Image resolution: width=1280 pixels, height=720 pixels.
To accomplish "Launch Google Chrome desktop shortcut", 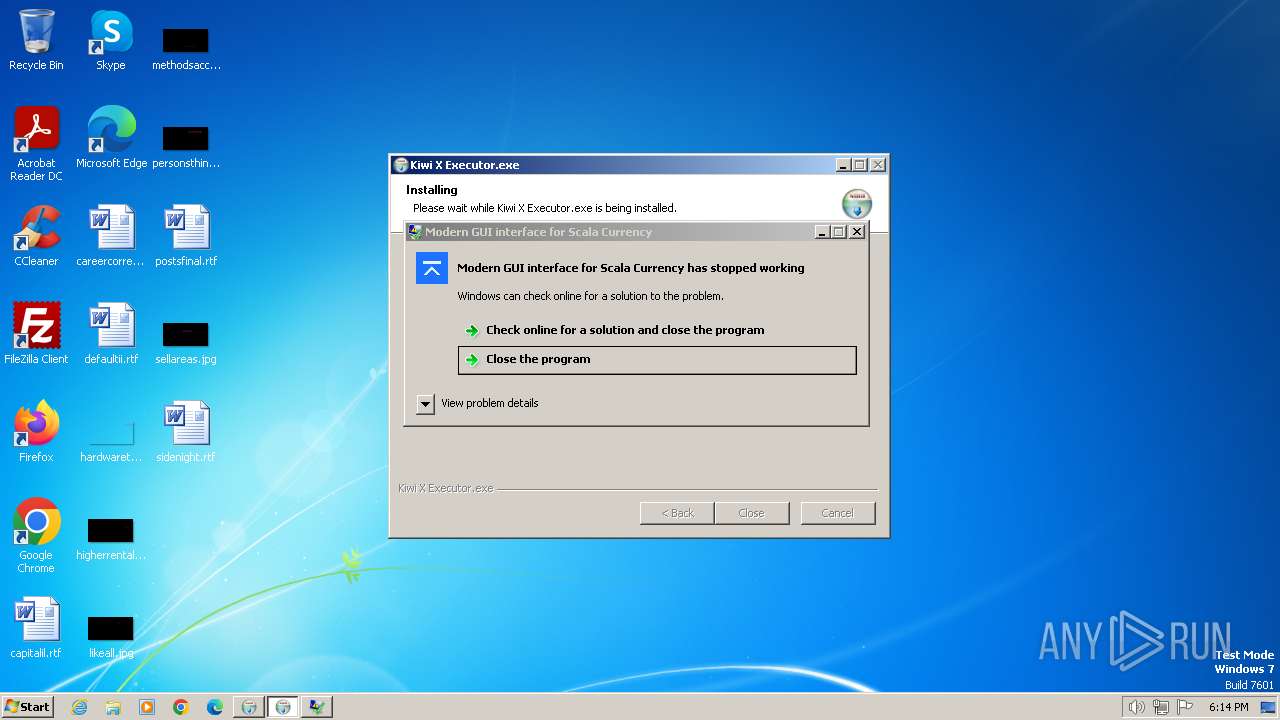I will (36, 536).
